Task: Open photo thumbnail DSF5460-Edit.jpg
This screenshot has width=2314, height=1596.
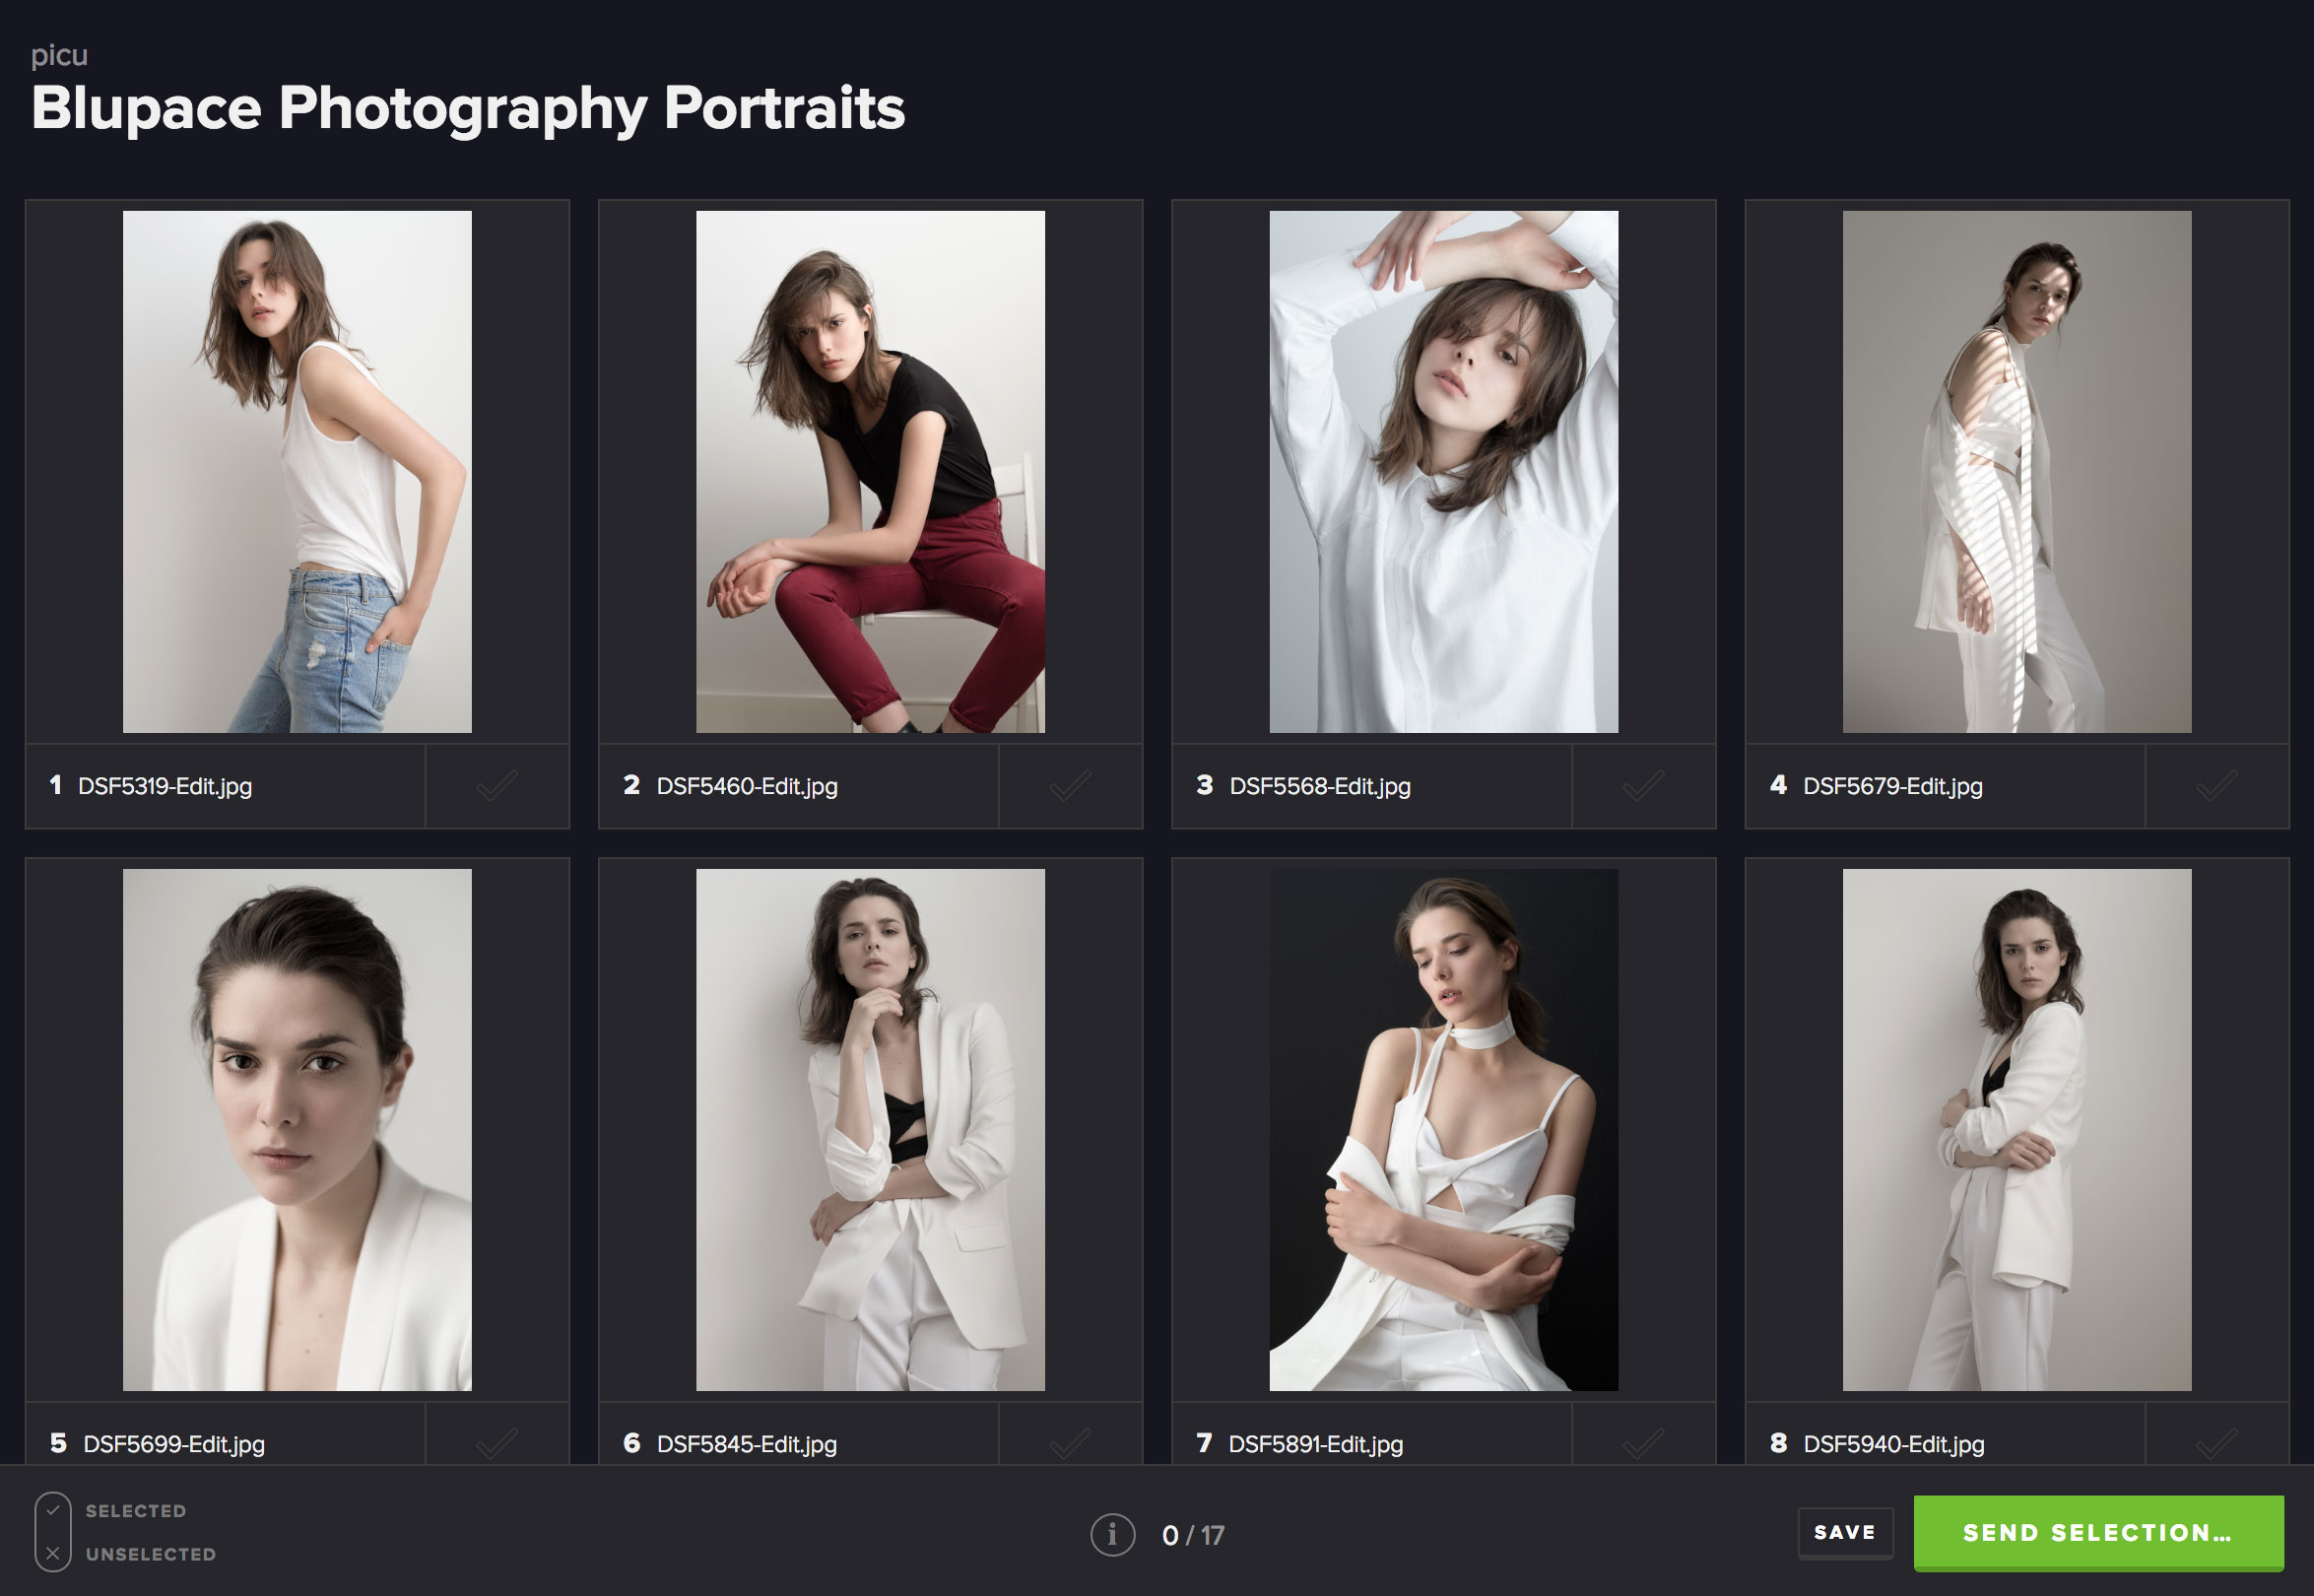Action: click(x=870, y=471)
